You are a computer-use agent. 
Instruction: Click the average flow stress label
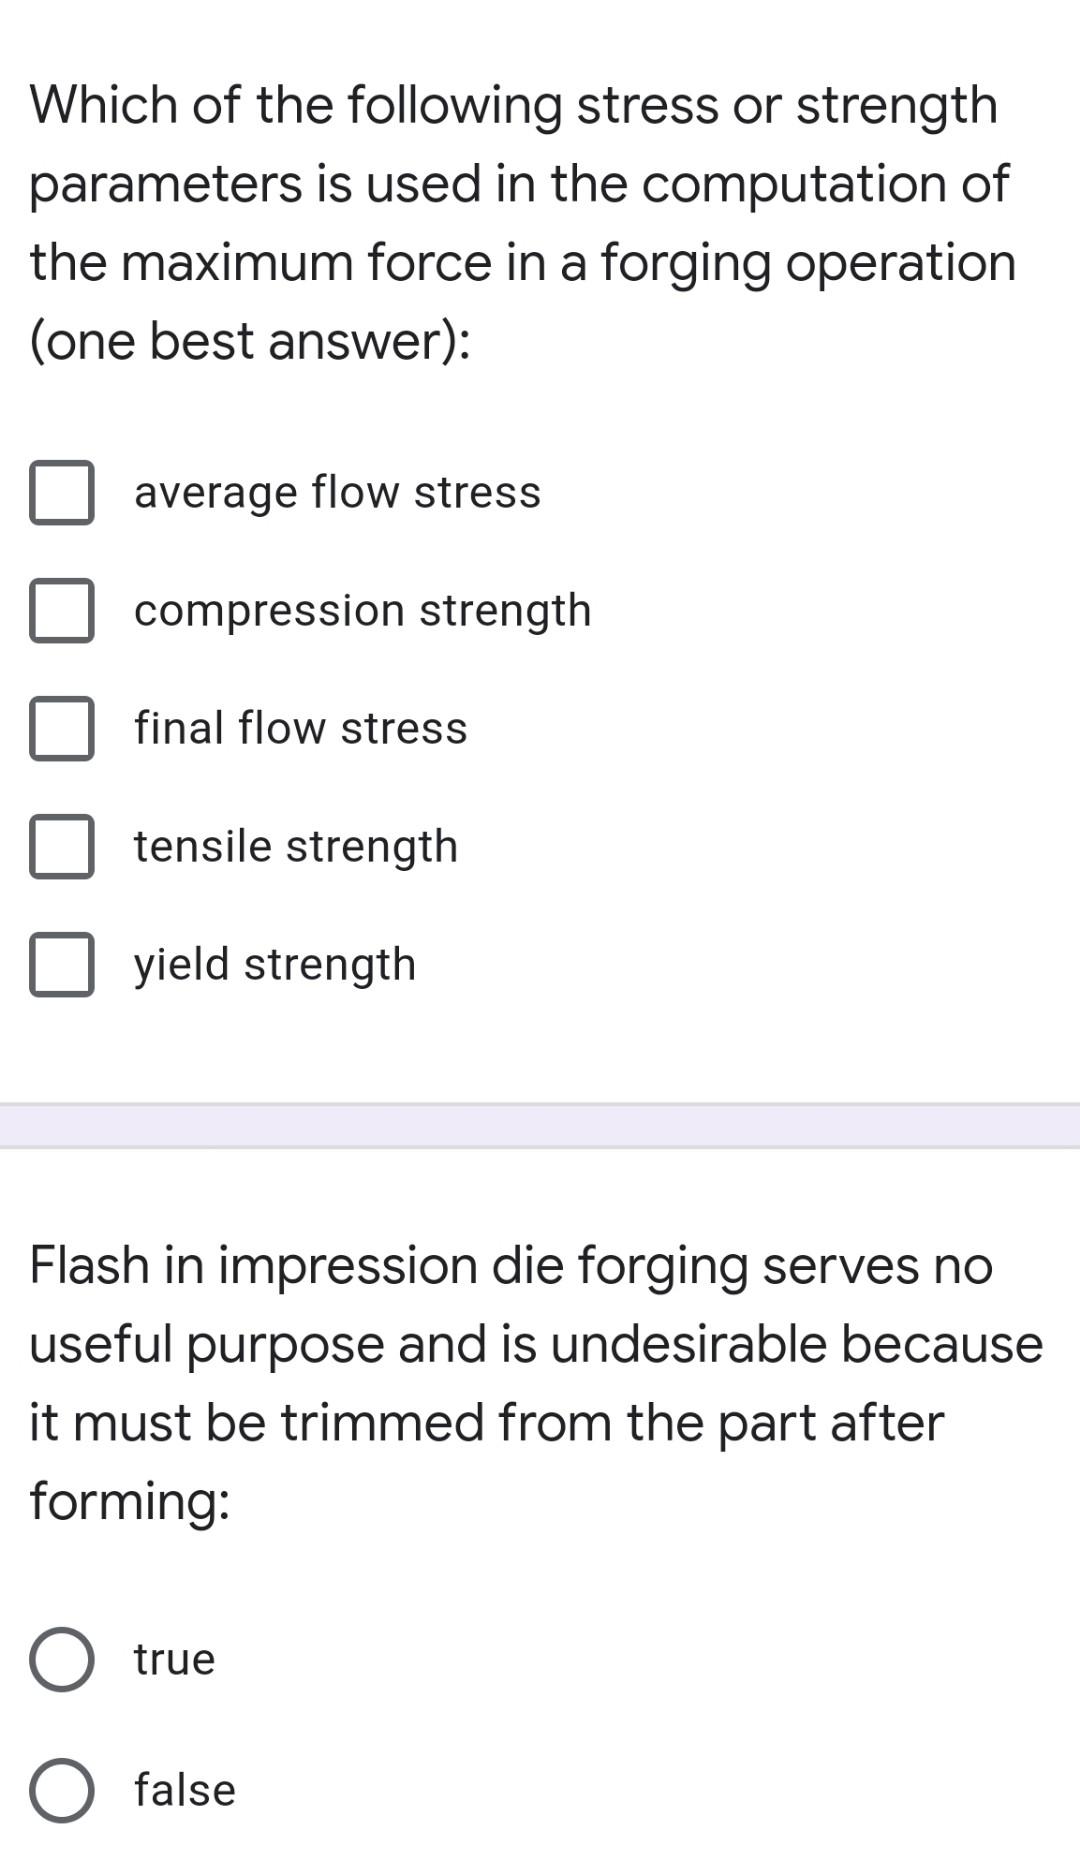tap(336, 491)
